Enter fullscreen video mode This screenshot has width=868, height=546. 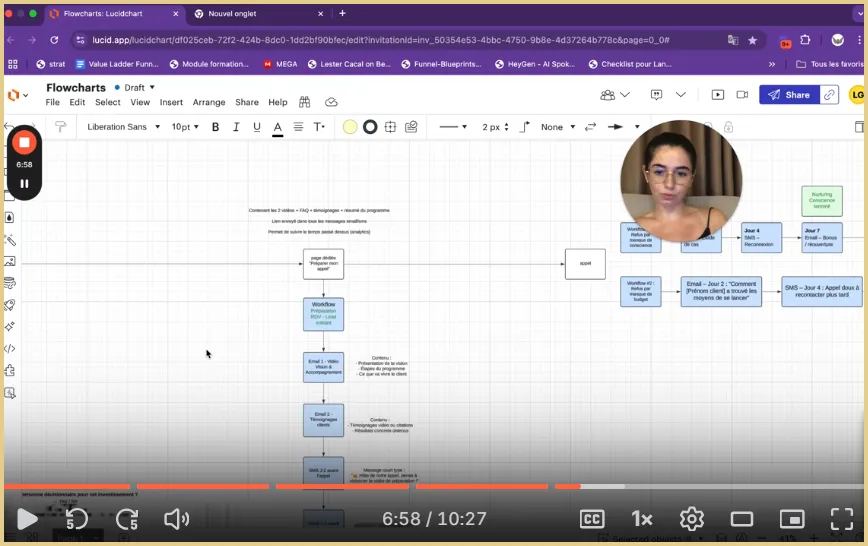pos(842,519)
